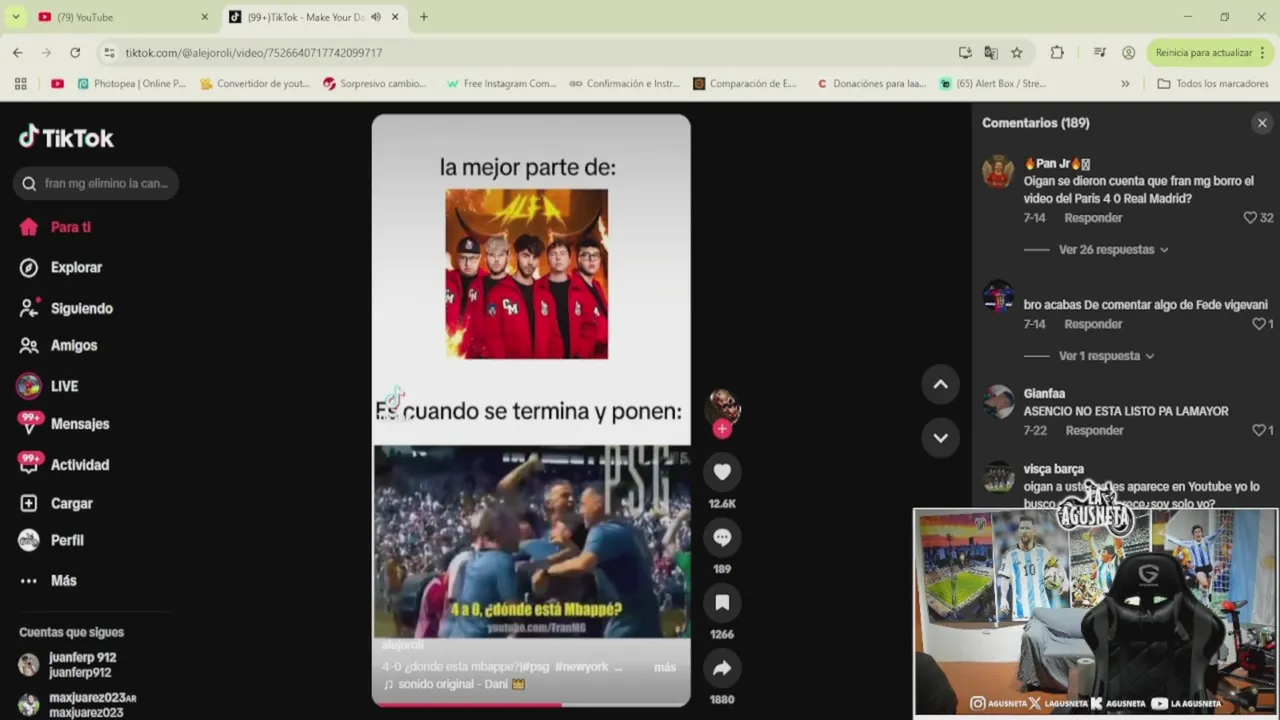Image resolution: width=1280 pixels, height=720 pixels.
Task: Open Chrome extensions puzzle icon
Action: (1057, 52)
